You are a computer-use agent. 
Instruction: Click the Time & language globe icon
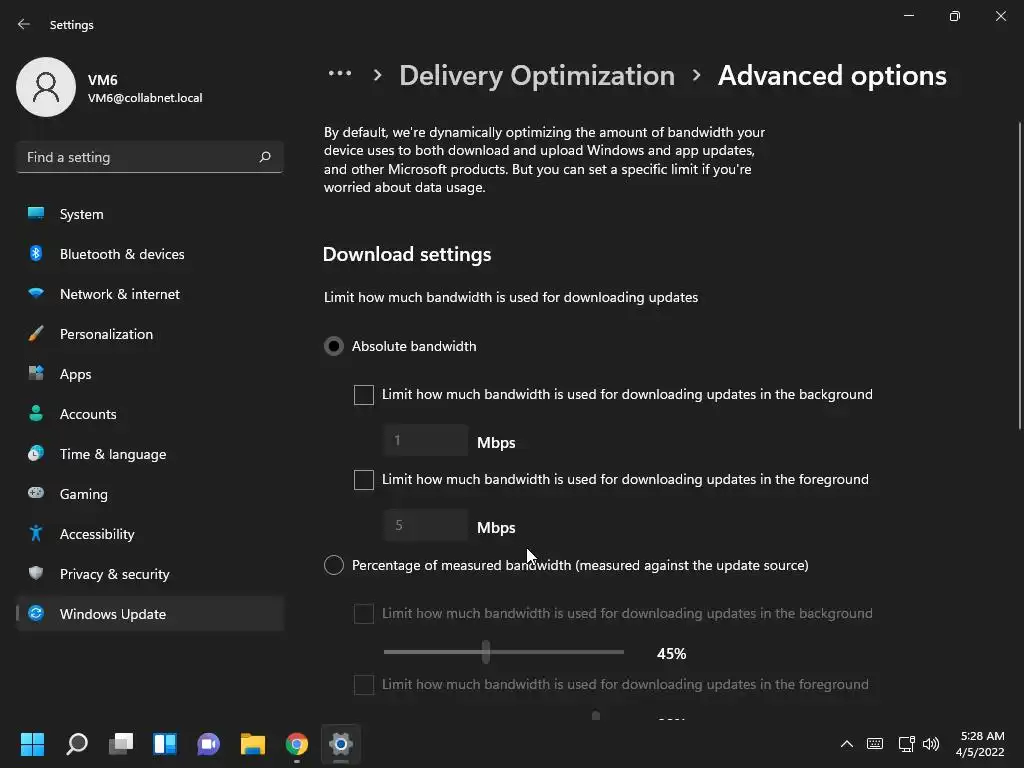pyautogui.click(x=36, y=453)
